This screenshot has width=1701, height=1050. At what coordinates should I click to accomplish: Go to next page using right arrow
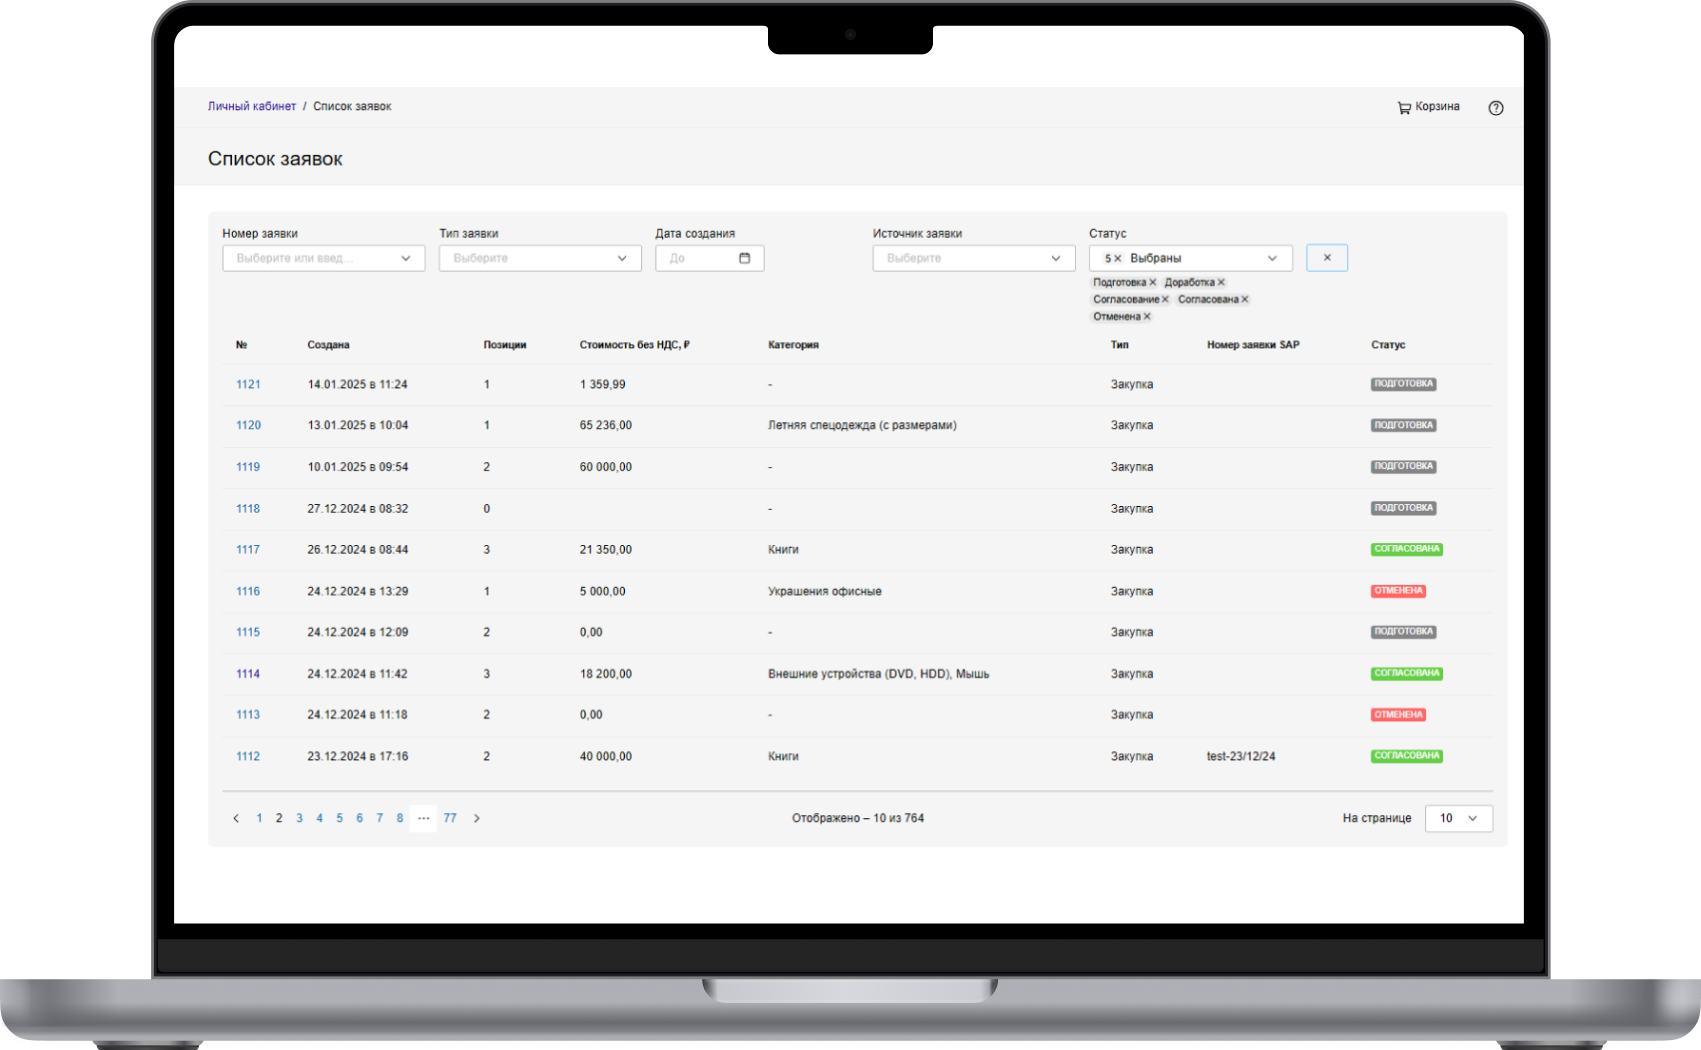[477, 818]
